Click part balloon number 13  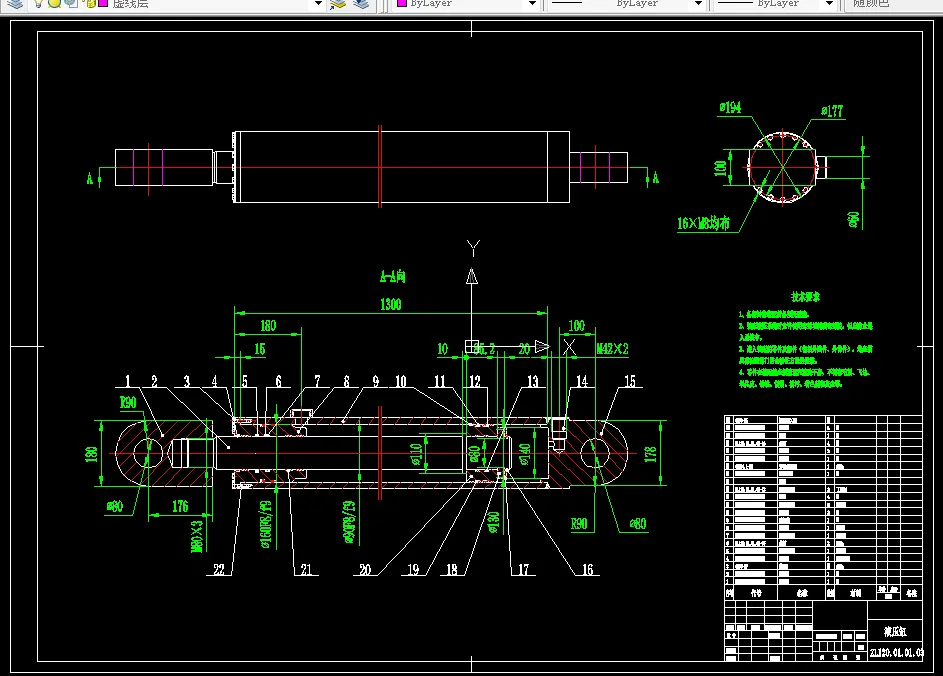point(533,381)
